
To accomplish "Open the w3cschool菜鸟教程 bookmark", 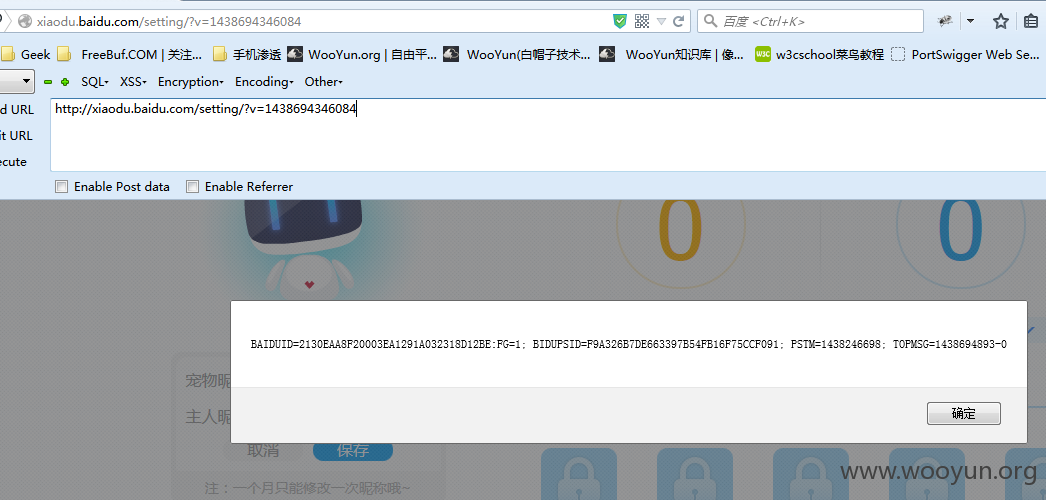I will click(819, 55).
